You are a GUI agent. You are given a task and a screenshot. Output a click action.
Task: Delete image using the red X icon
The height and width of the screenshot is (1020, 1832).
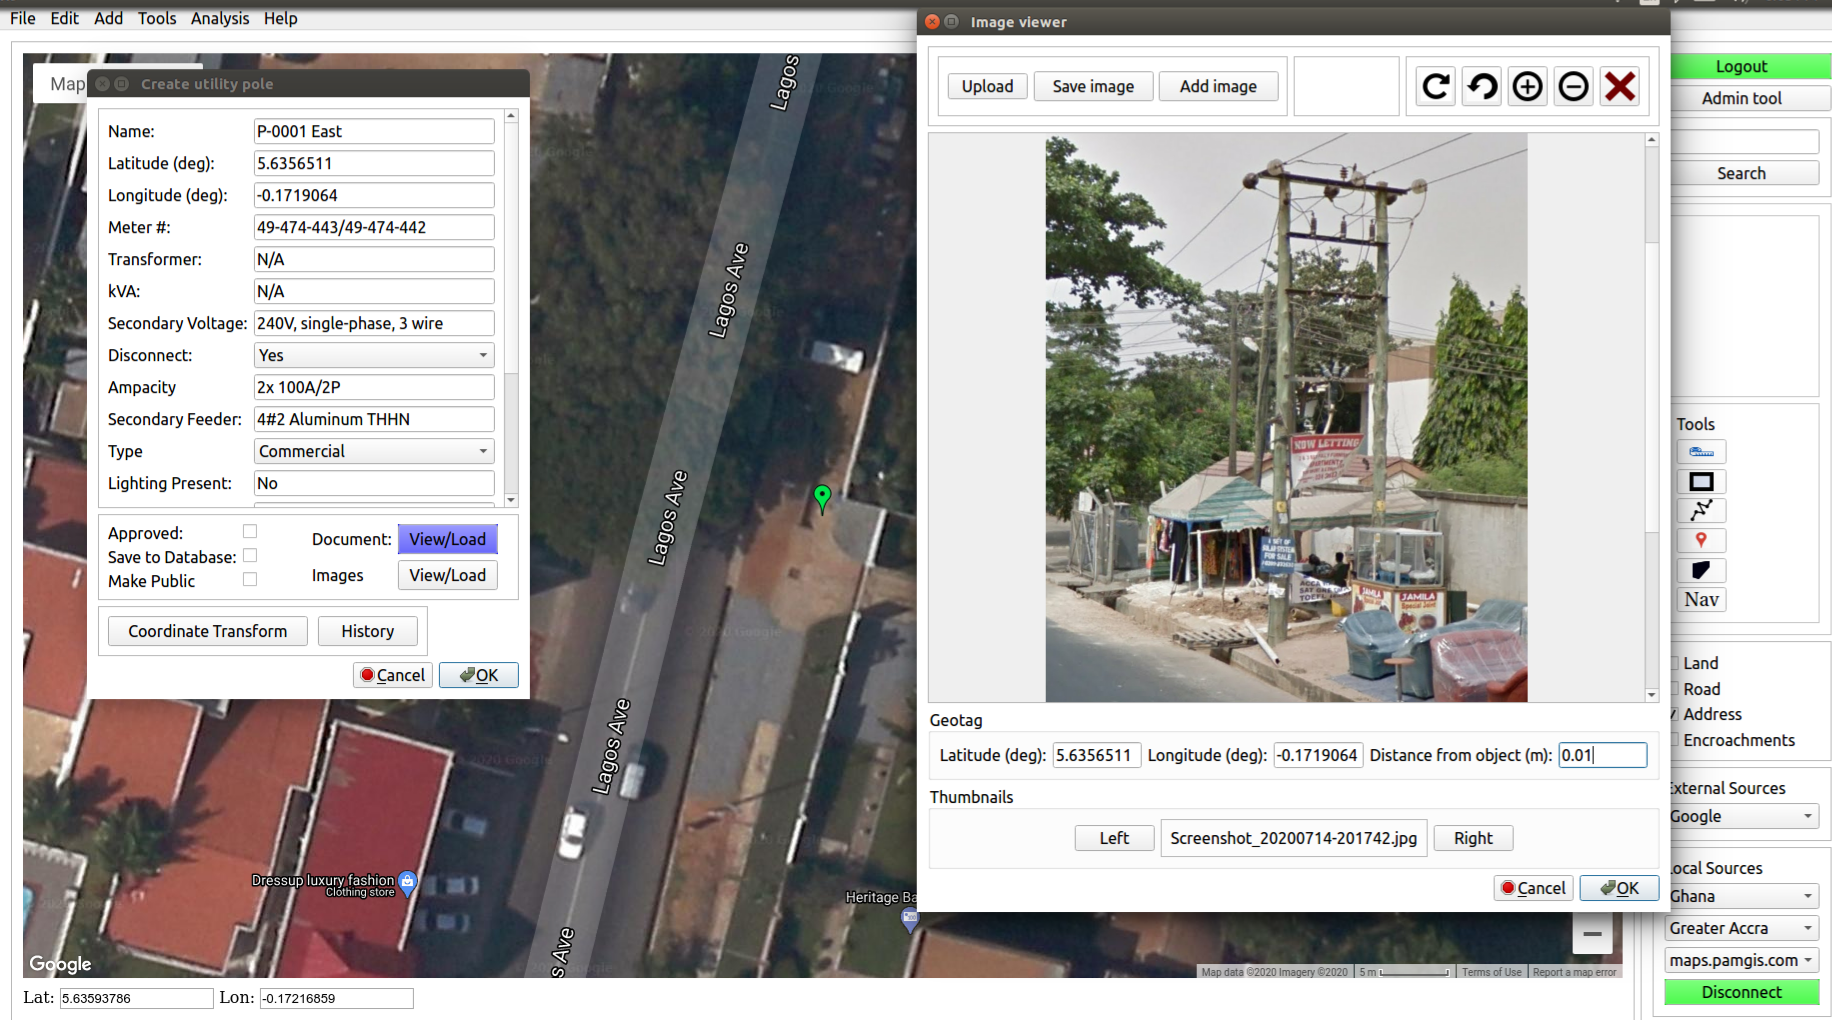point(1620,87)
